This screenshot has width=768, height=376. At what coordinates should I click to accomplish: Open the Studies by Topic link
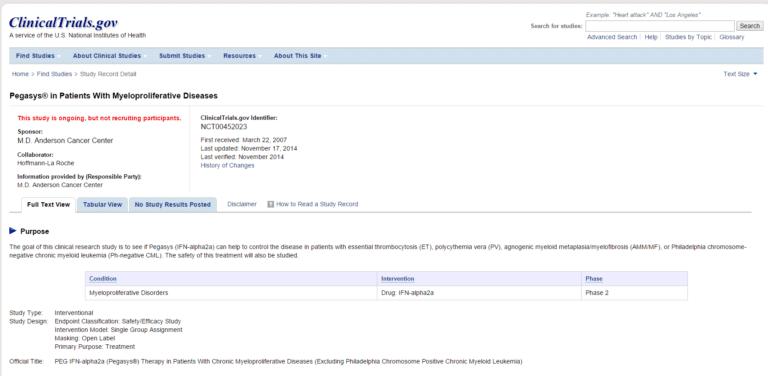[x=689, y=37]
